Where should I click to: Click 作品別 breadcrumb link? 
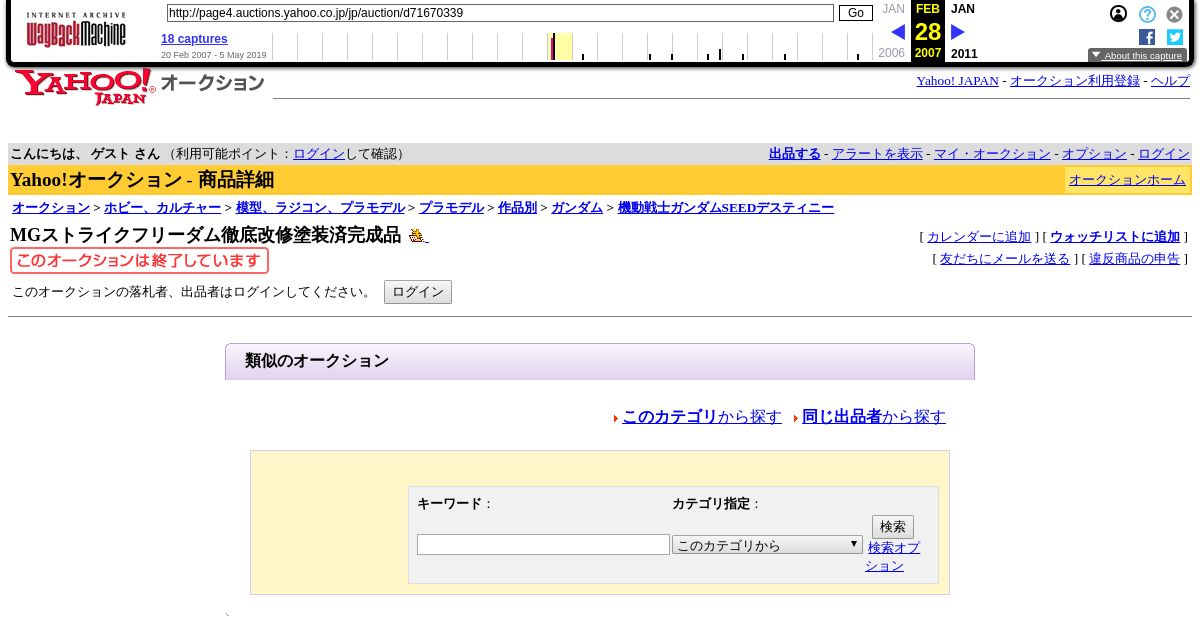click(517, 208)
